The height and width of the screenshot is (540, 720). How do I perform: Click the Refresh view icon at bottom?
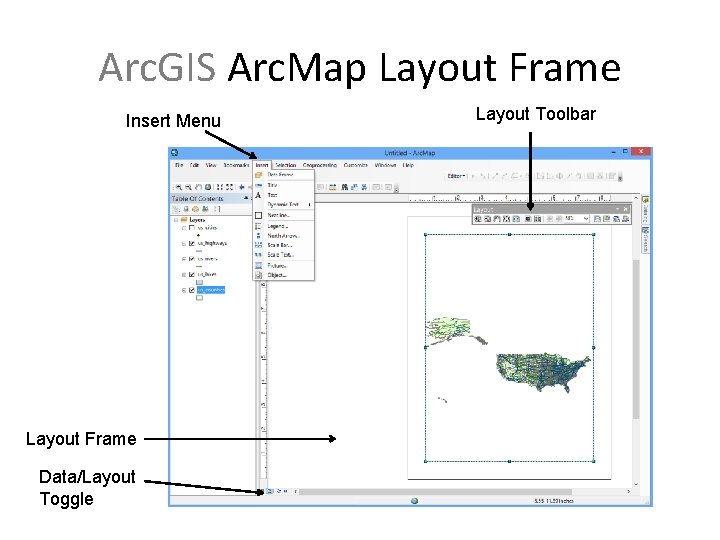278,491
